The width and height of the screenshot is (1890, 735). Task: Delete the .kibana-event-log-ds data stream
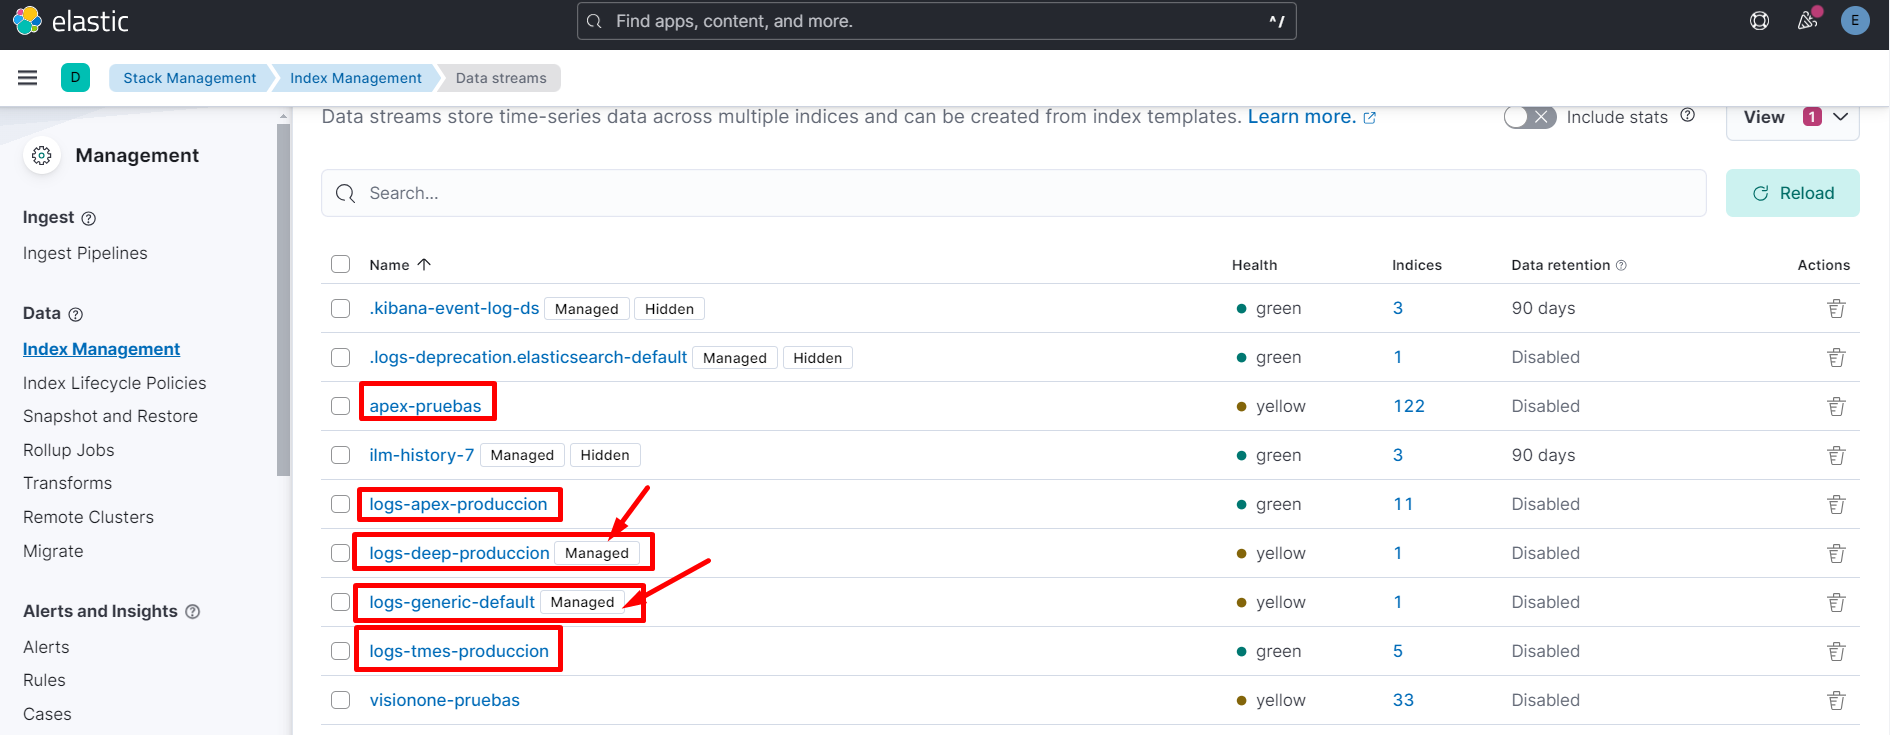click(1836, 308)
